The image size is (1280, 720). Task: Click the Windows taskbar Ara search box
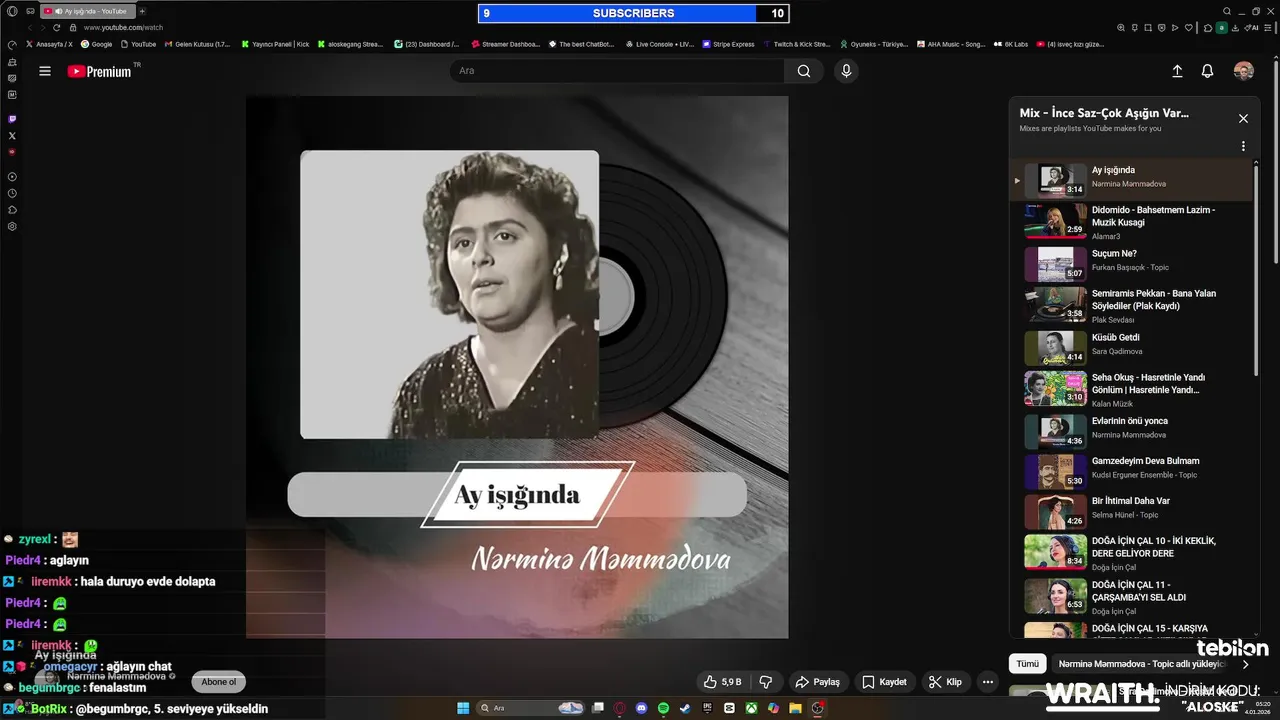pyautogui.click(x=531, y=708)
